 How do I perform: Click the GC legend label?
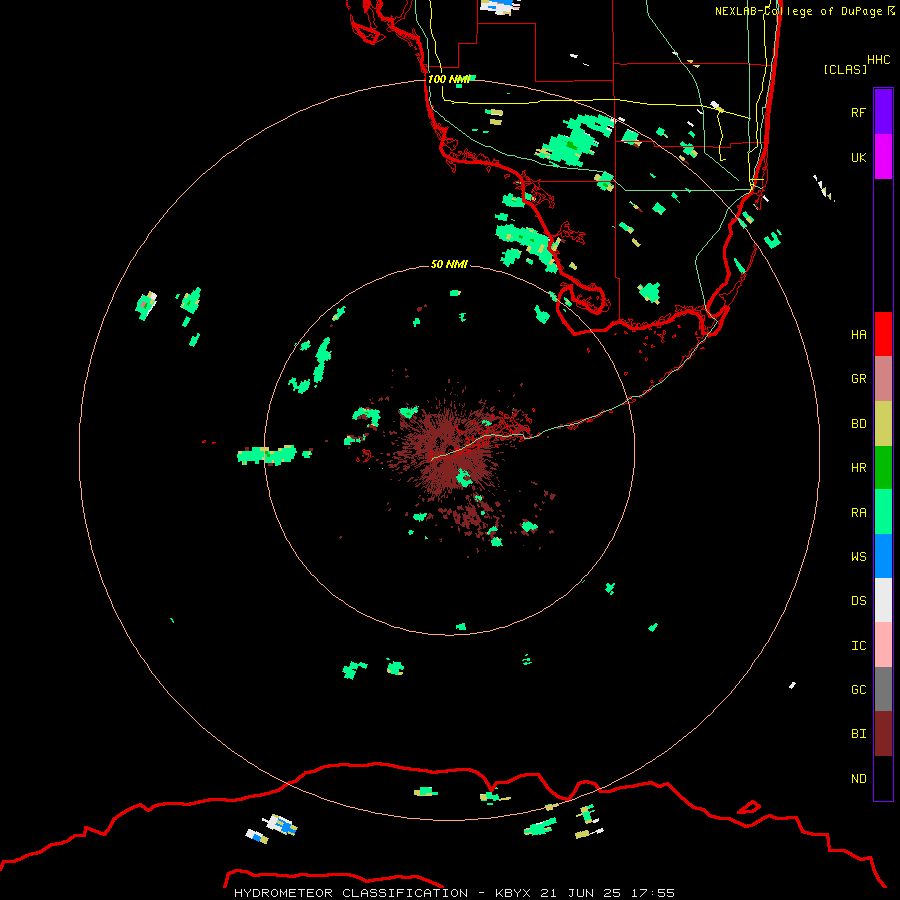pyautogui.click(x=859, y=690)
